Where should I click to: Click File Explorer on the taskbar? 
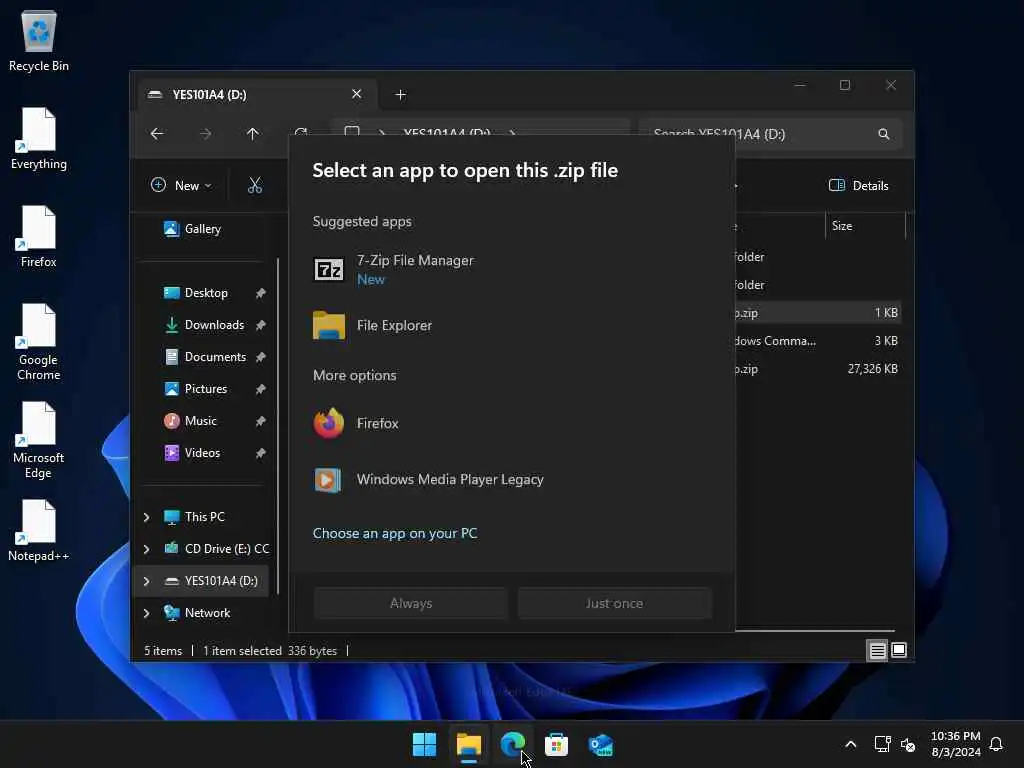click(469, 744)
